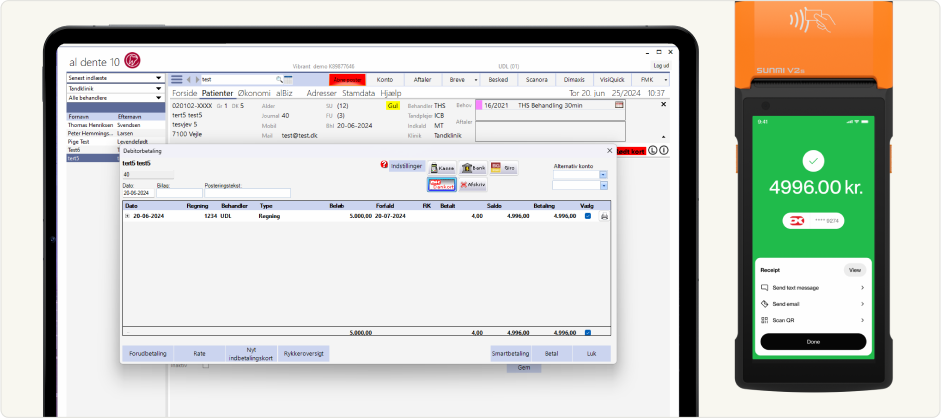
Task: Click the Dankort card payment icon
Action: (442, 184)
